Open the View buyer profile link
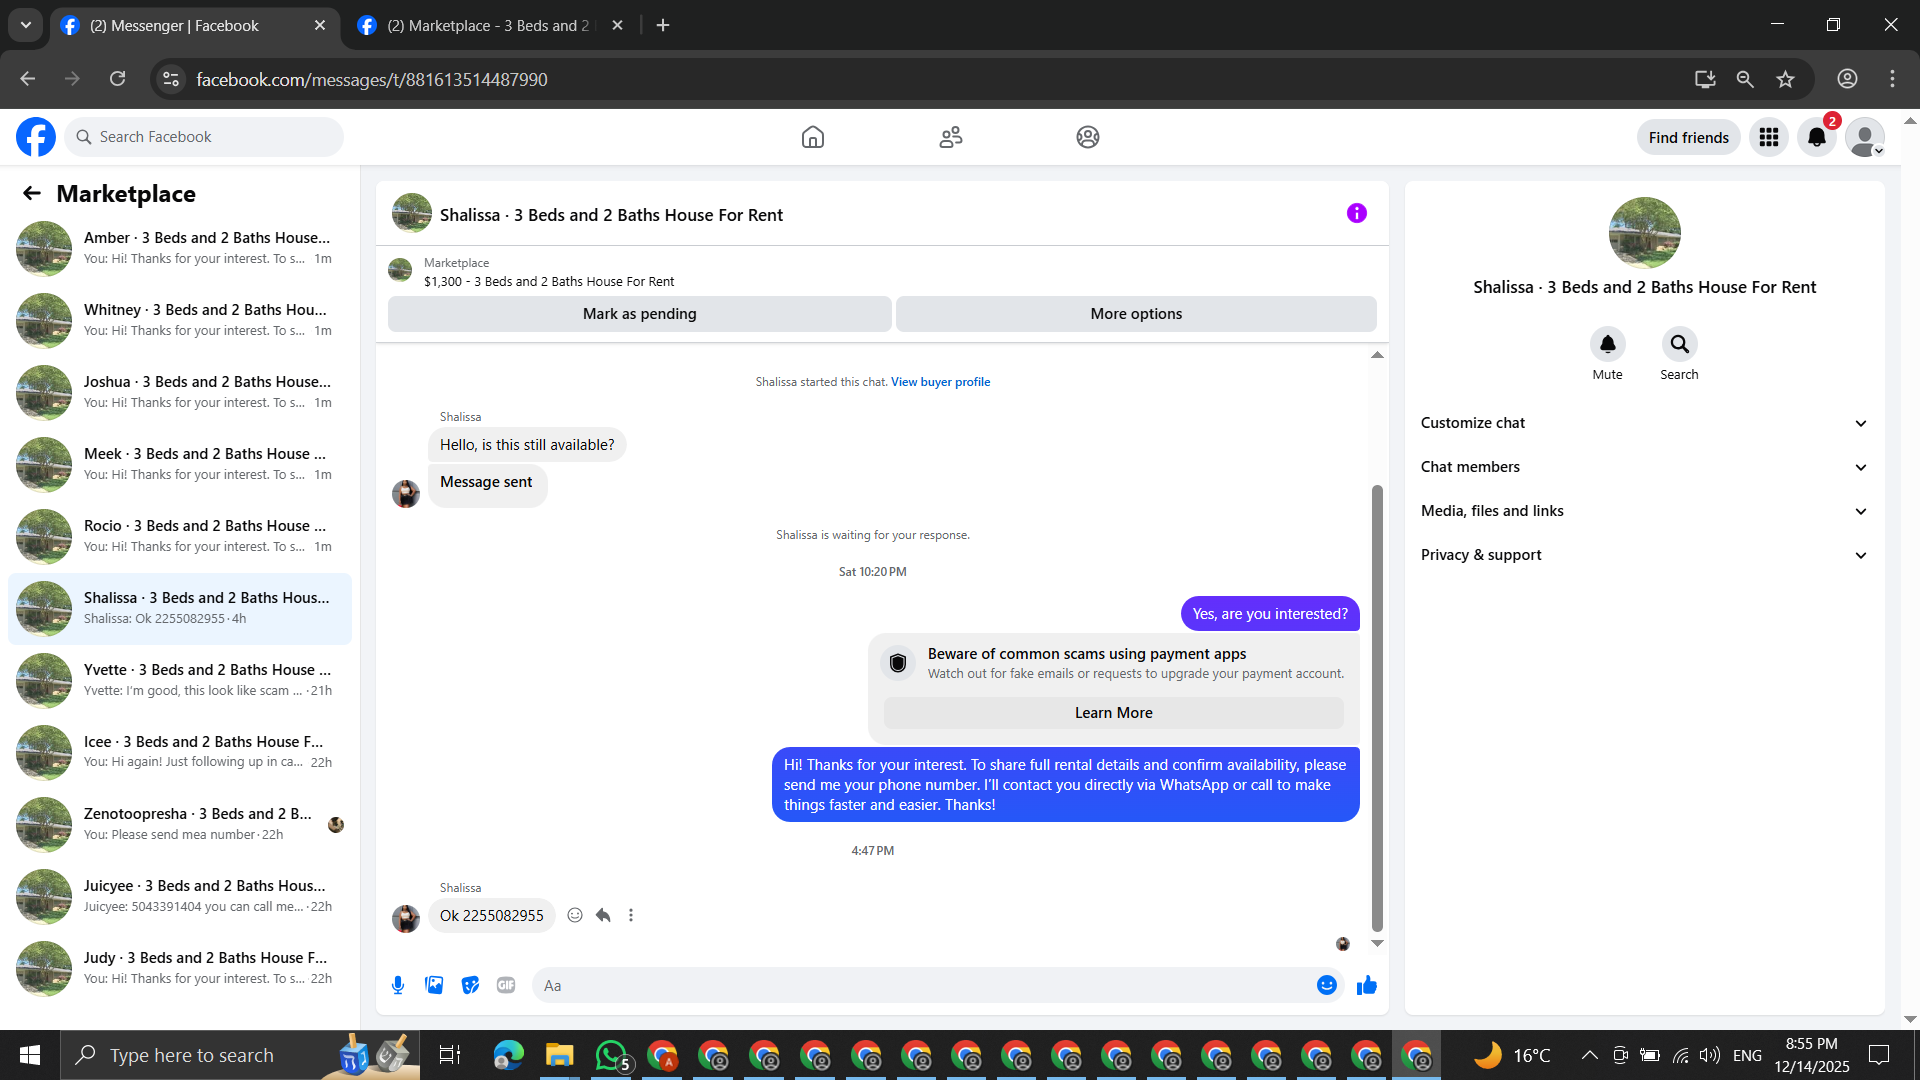 (940, 382)
